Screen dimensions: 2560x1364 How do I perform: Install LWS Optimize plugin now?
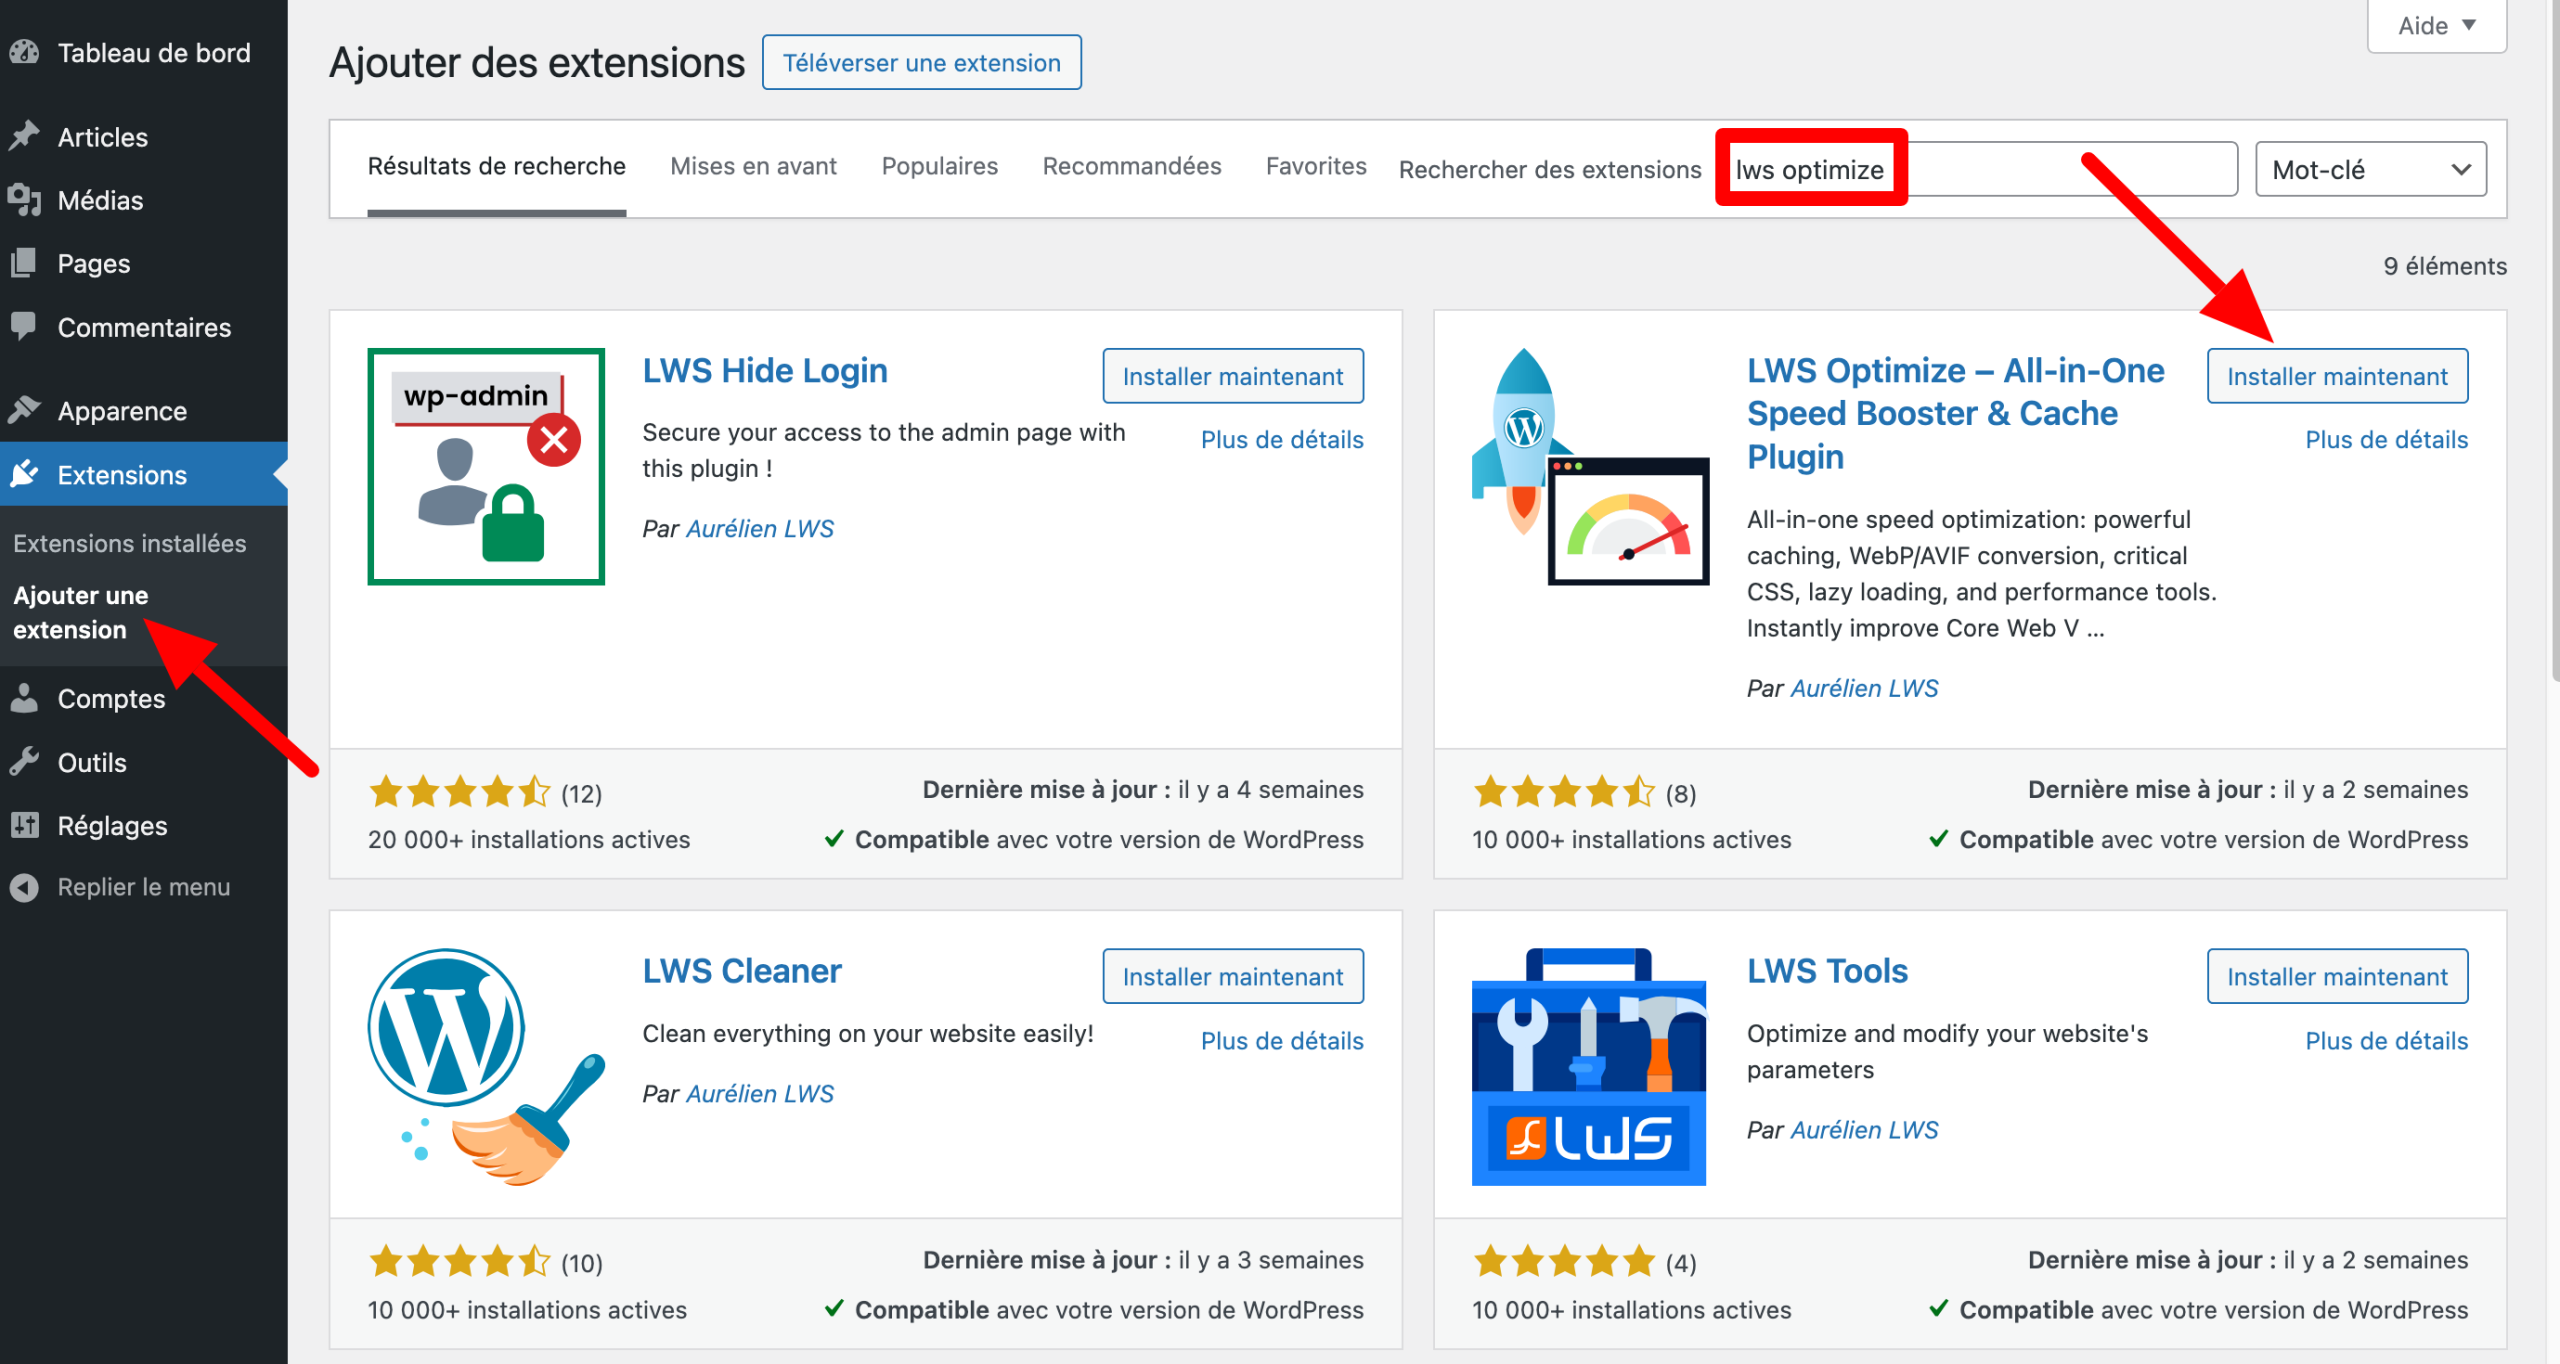click(x=2337, y=376)
